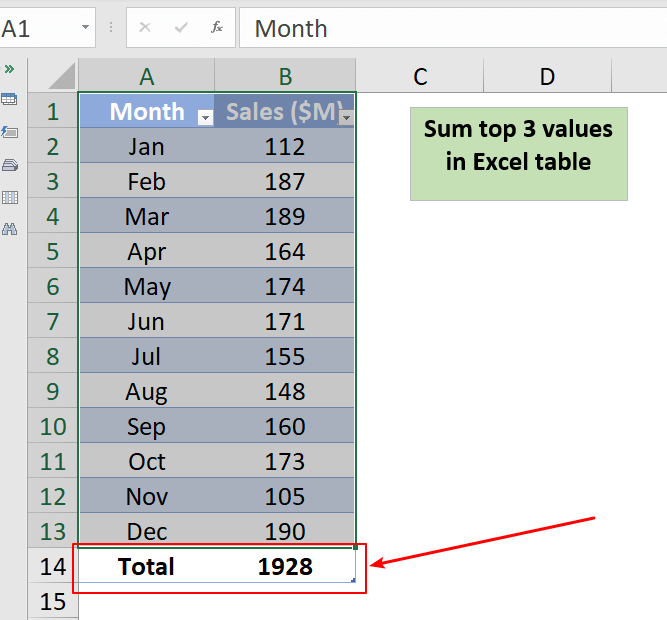
Task: Expand the side pane with double-chevron icon
Action: [x=9, y=69]
